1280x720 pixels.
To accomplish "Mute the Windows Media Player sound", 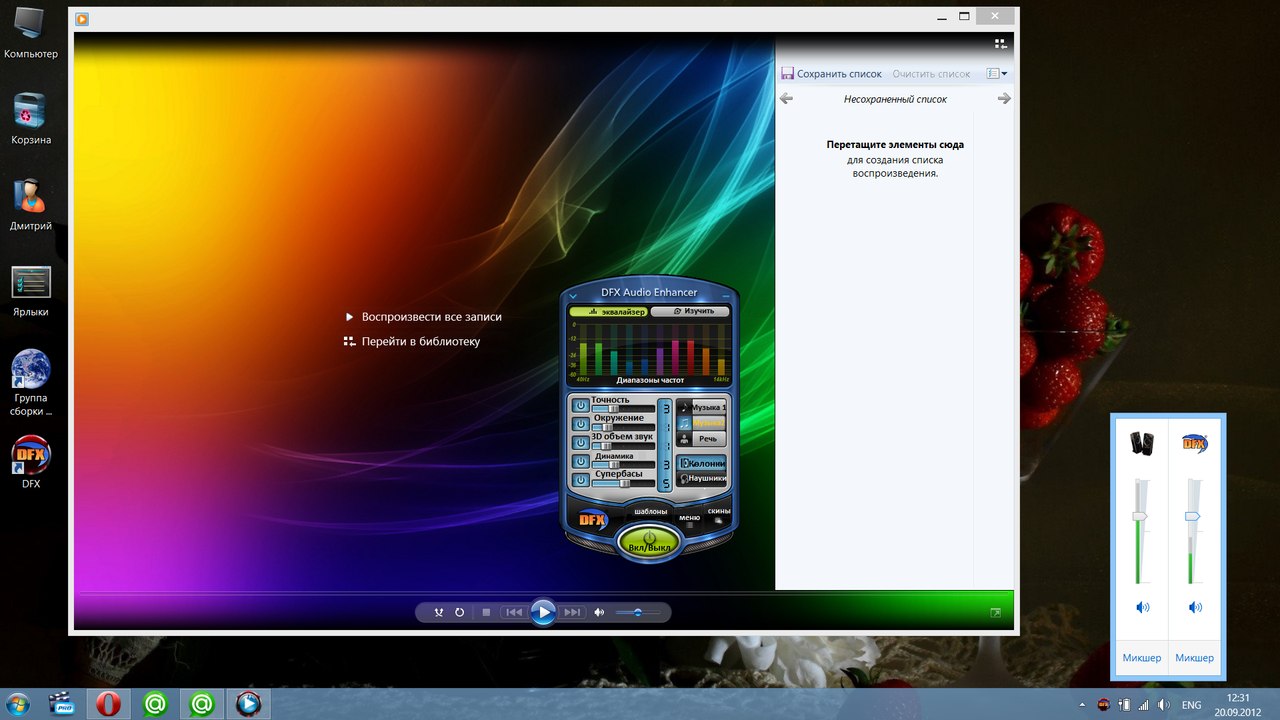I will click(x=599, y=612).
